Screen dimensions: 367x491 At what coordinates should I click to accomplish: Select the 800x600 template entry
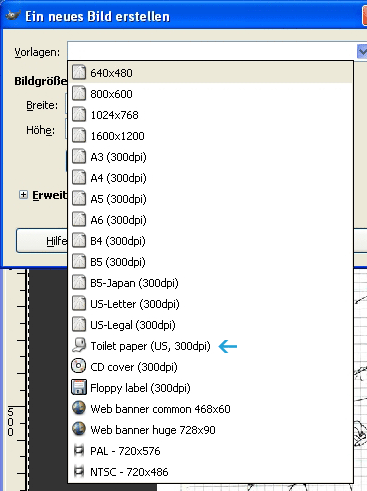211,94
